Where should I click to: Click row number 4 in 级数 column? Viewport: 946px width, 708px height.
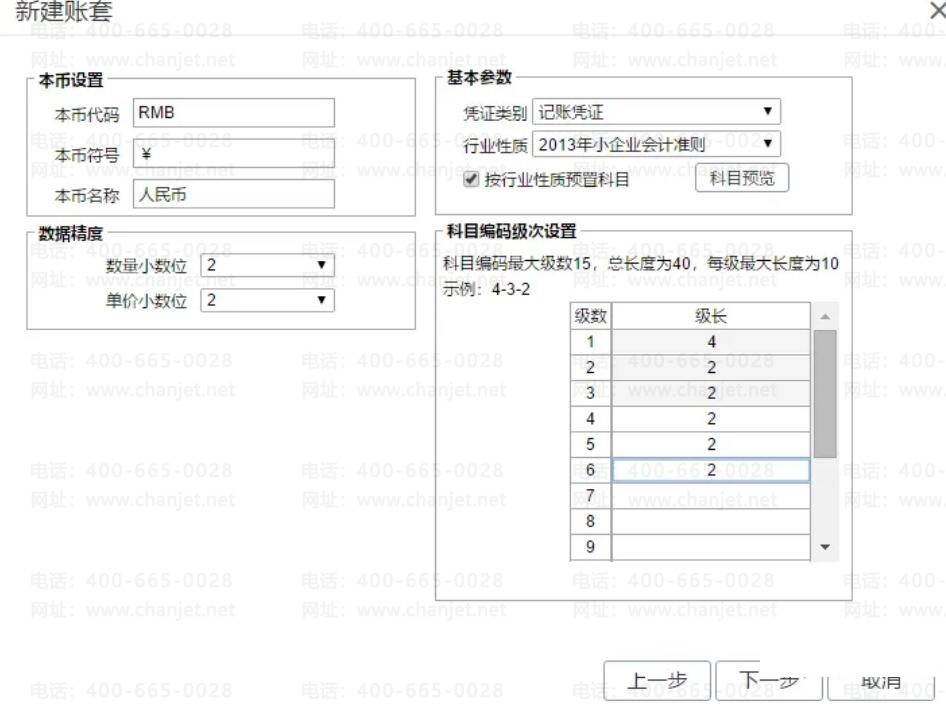(591, 419)
